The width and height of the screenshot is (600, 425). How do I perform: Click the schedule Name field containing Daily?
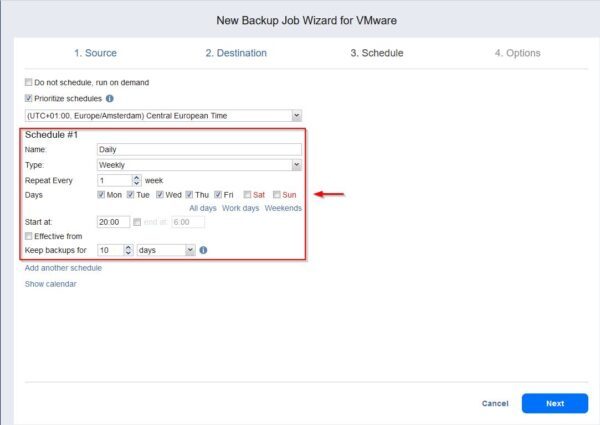pos(199,150)
